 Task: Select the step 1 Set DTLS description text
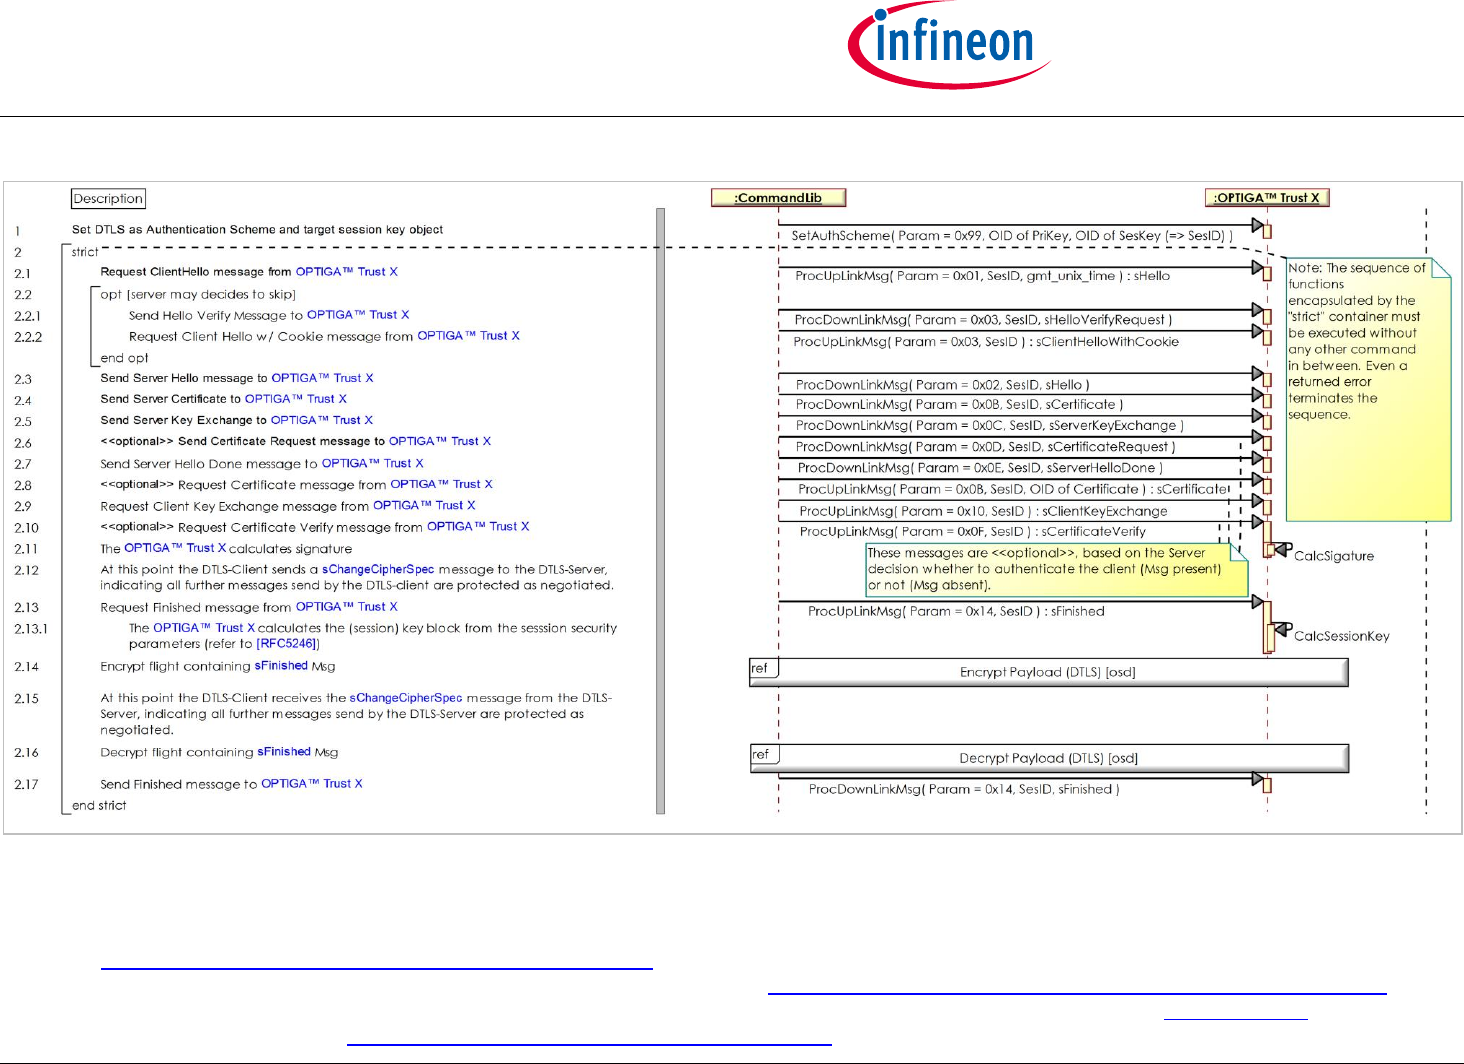pyautogui.click(x=258, y=230)
